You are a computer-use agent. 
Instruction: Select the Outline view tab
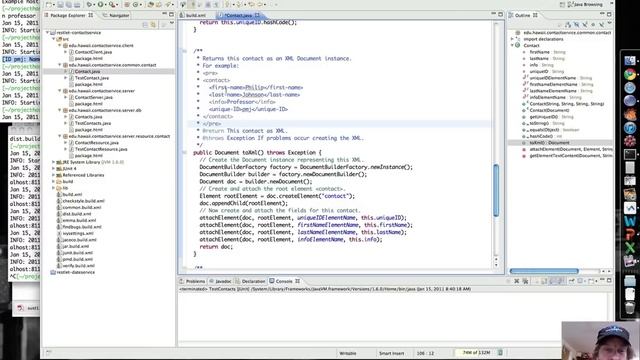click(x=524, y=15)
